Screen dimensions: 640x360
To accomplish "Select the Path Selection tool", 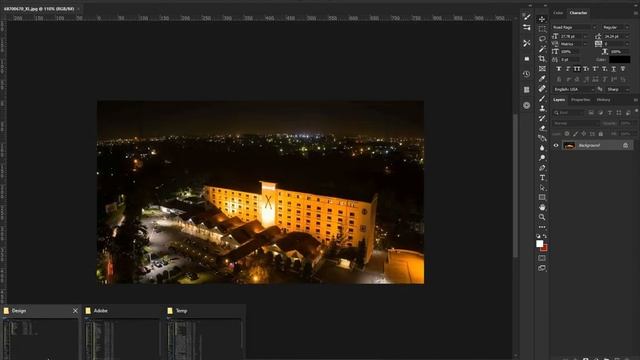I will pyautogui.click(x=542, y=187).
